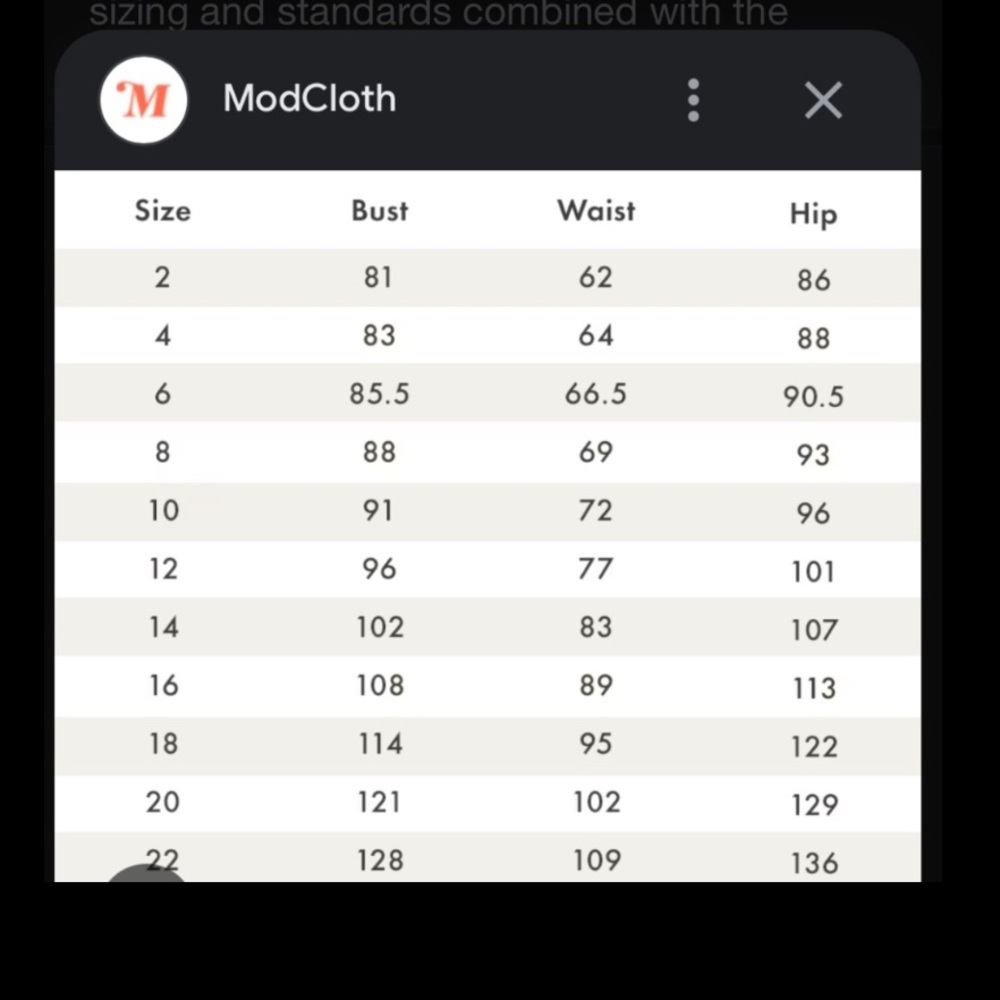This screenshot has width=1000, height=1000.
Task: Click the 77 waist value for size 12
Action: pos(596,569)
